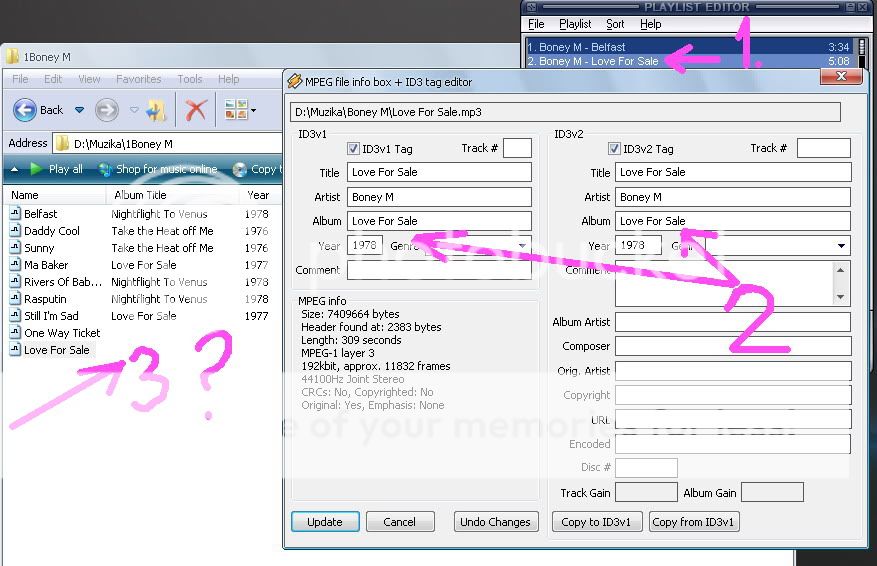Click the music file icon beside Ma Baker

click(15, 265)
